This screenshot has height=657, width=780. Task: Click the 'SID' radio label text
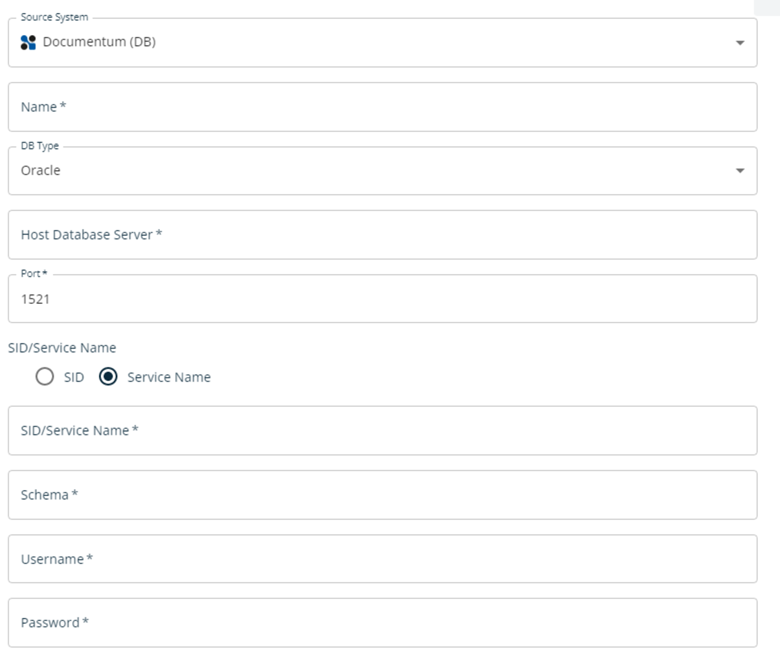[74, 377]
